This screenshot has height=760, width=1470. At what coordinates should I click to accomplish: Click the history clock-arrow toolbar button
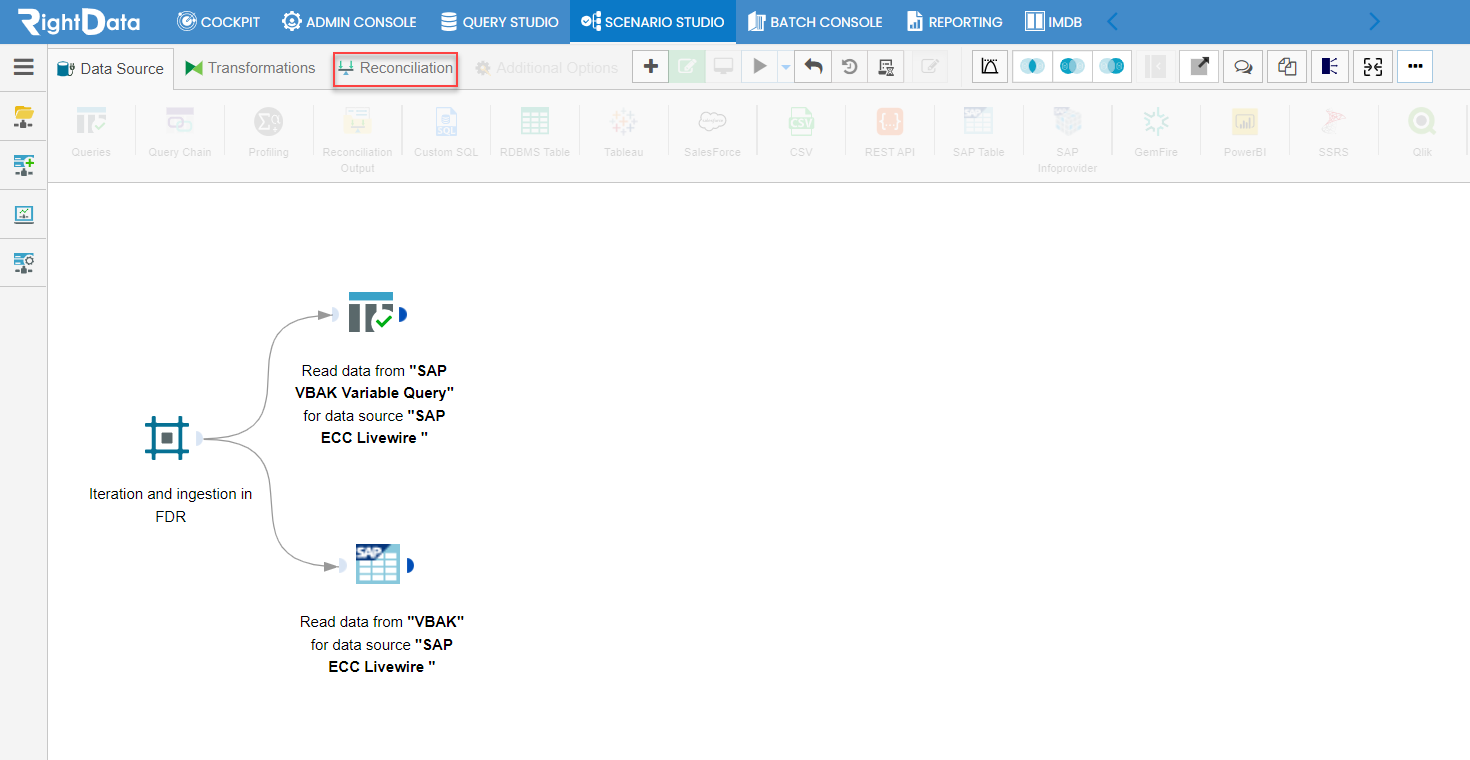point(849,67)
